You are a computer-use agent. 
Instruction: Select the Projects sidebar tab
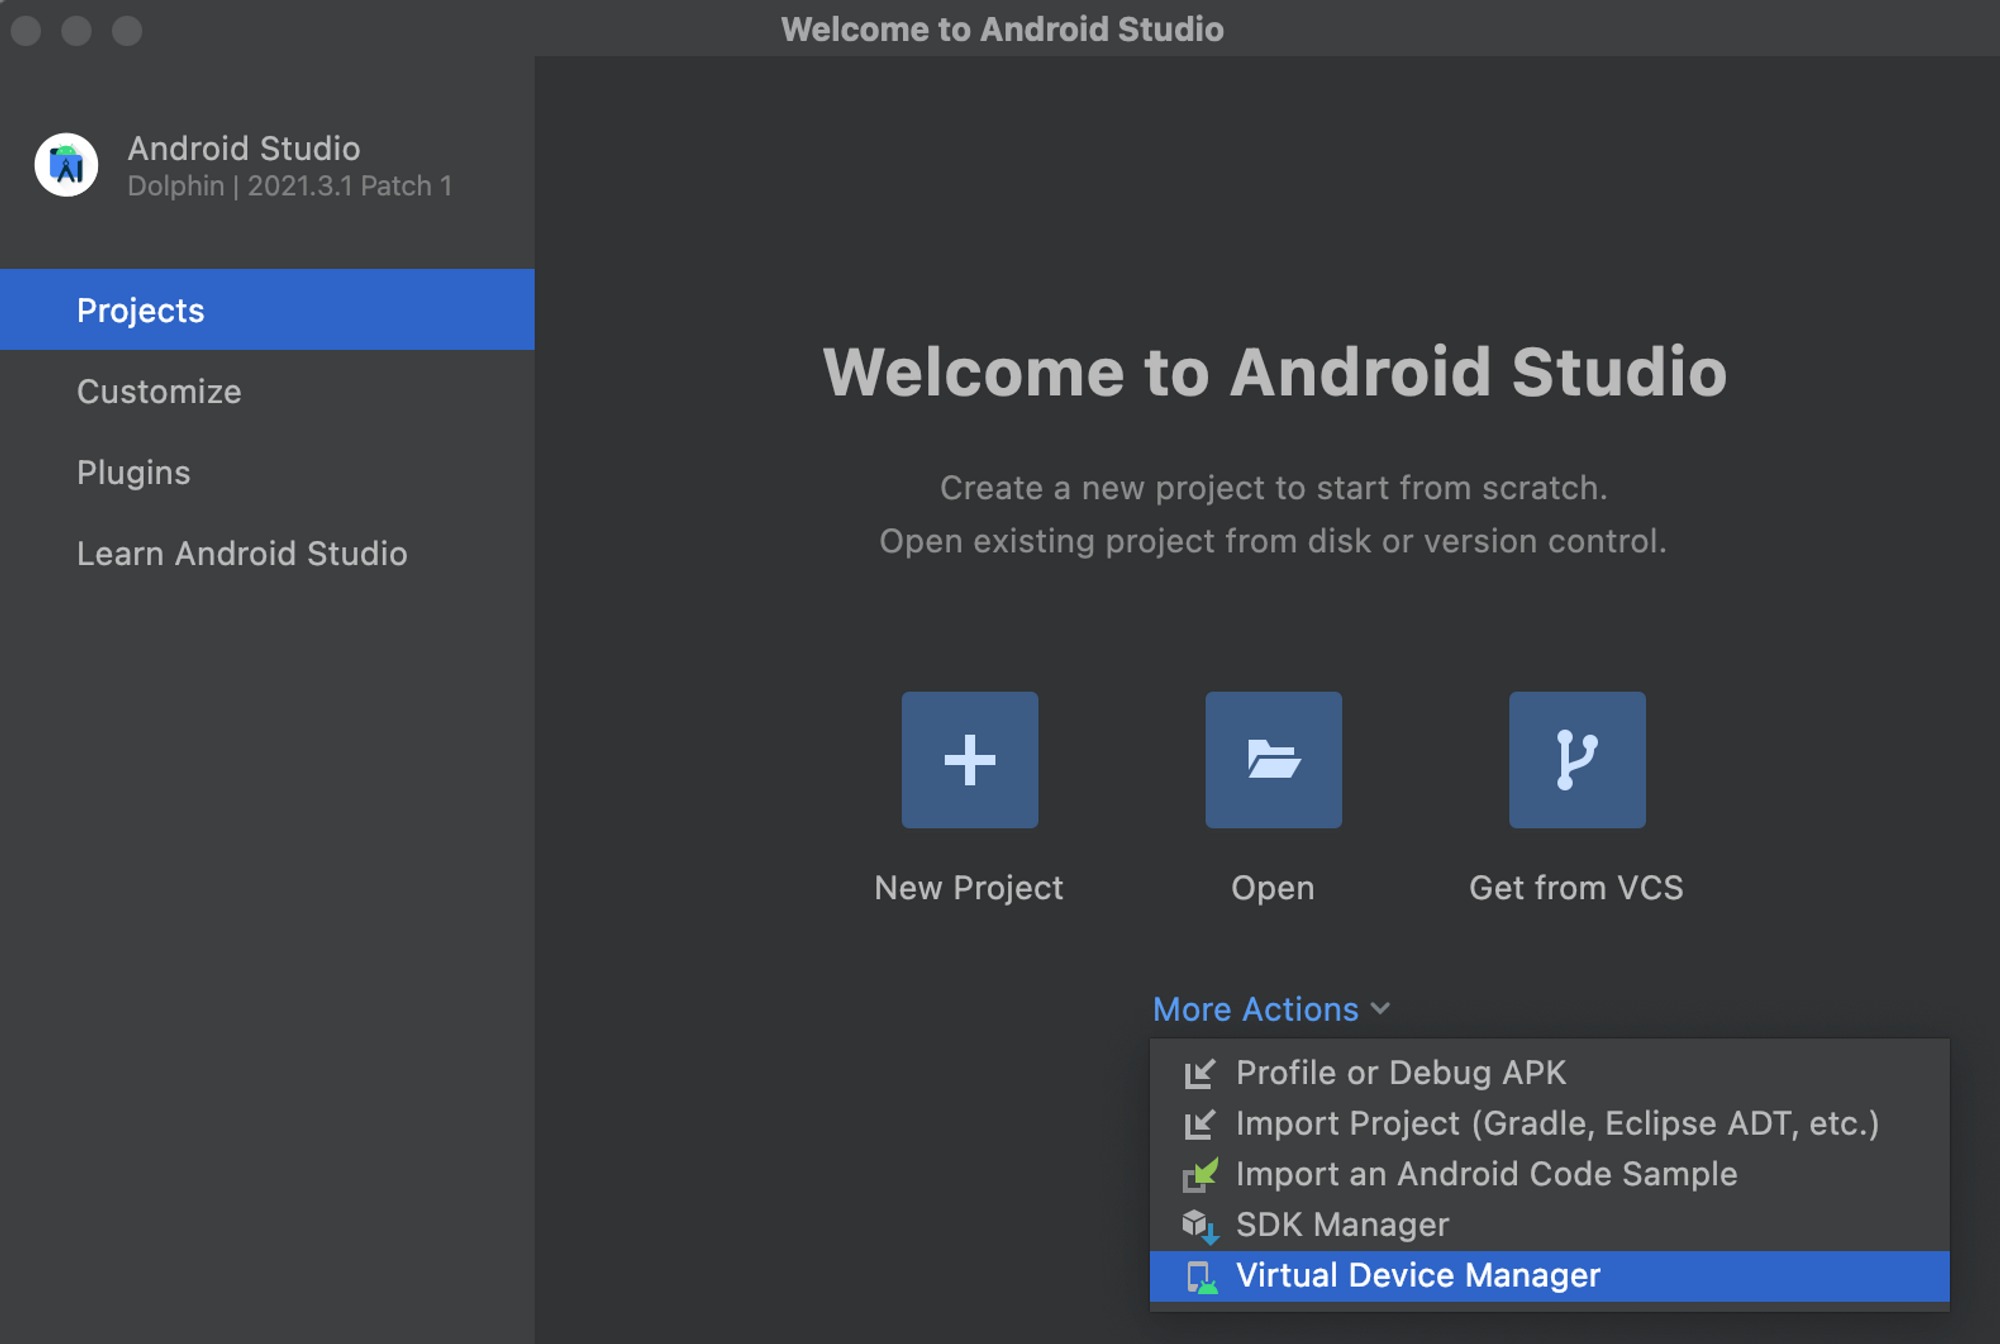(x=140, y=310)
